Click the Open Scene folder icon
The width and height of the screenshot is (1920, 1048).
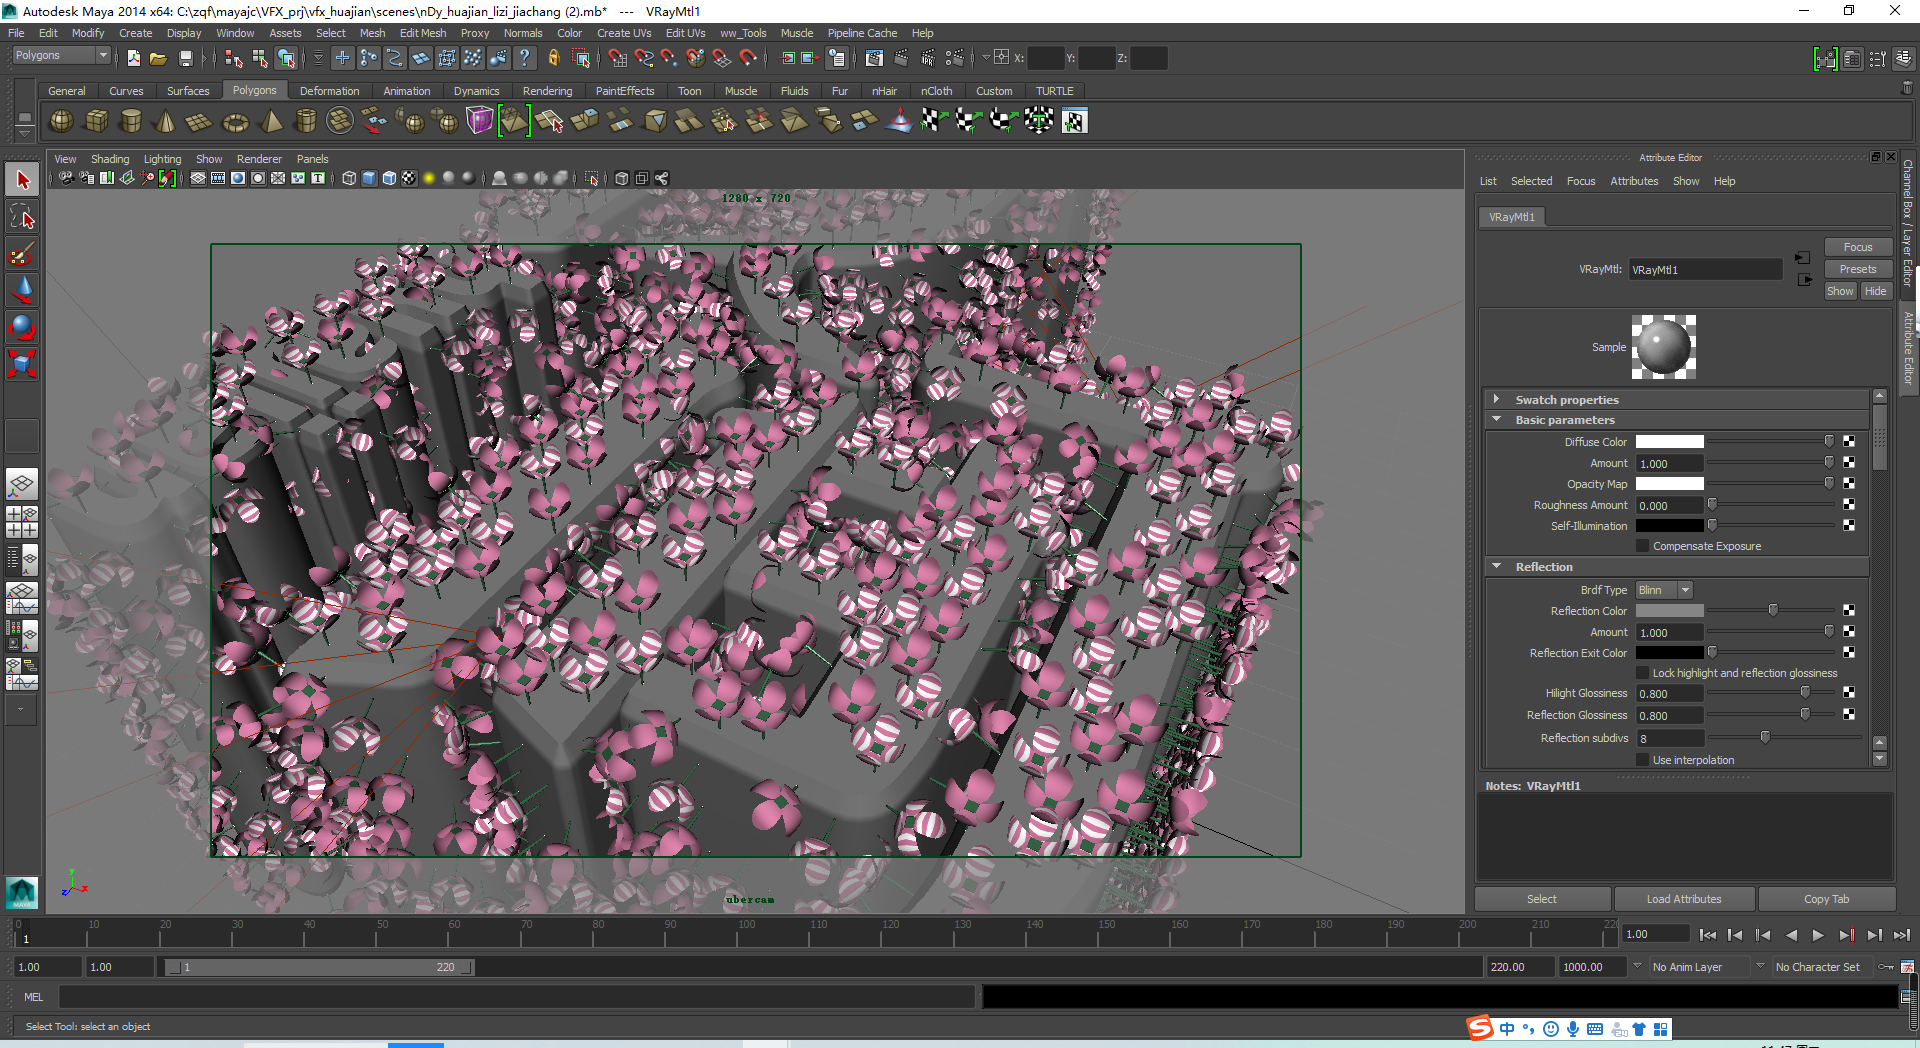(158, 58)
